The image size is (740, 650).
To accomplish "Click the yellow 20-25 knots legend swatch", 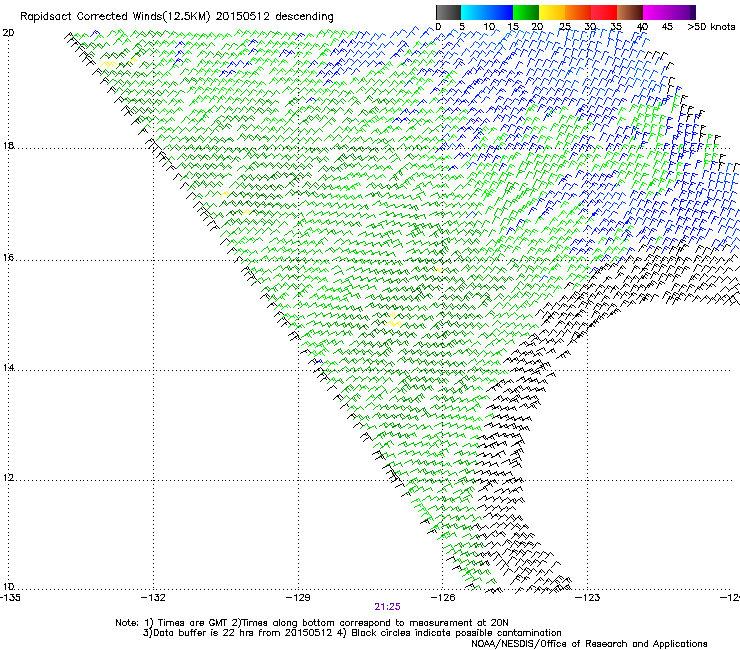I will click(552, 12).
